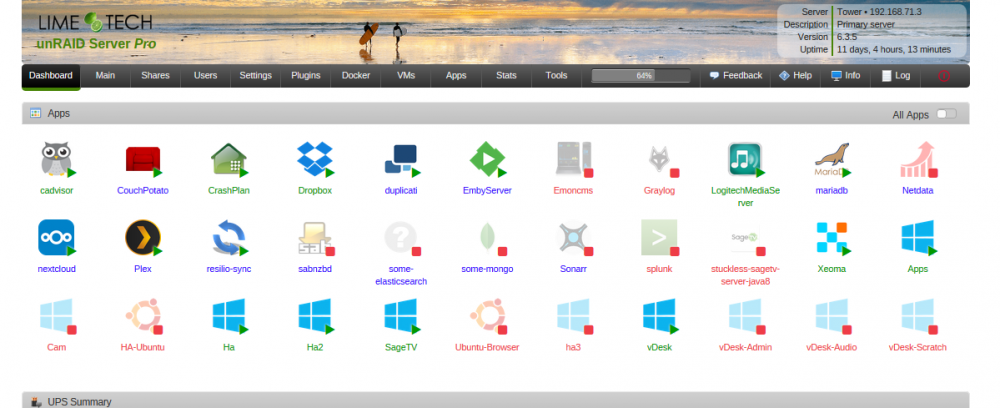The width and height of the screenshot is (1000, 408).
Task: Open the Ha2 VM icon
Action: [315, 316]
